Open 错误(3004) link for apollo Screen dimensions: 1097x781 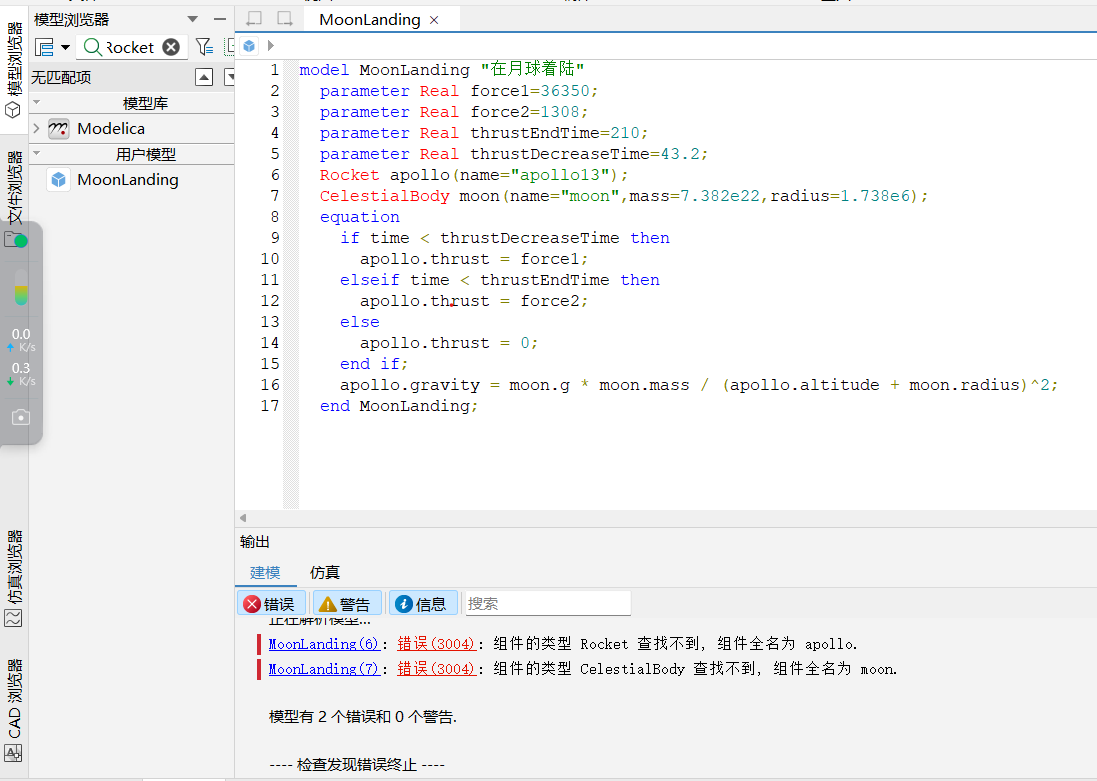point(437,644)
